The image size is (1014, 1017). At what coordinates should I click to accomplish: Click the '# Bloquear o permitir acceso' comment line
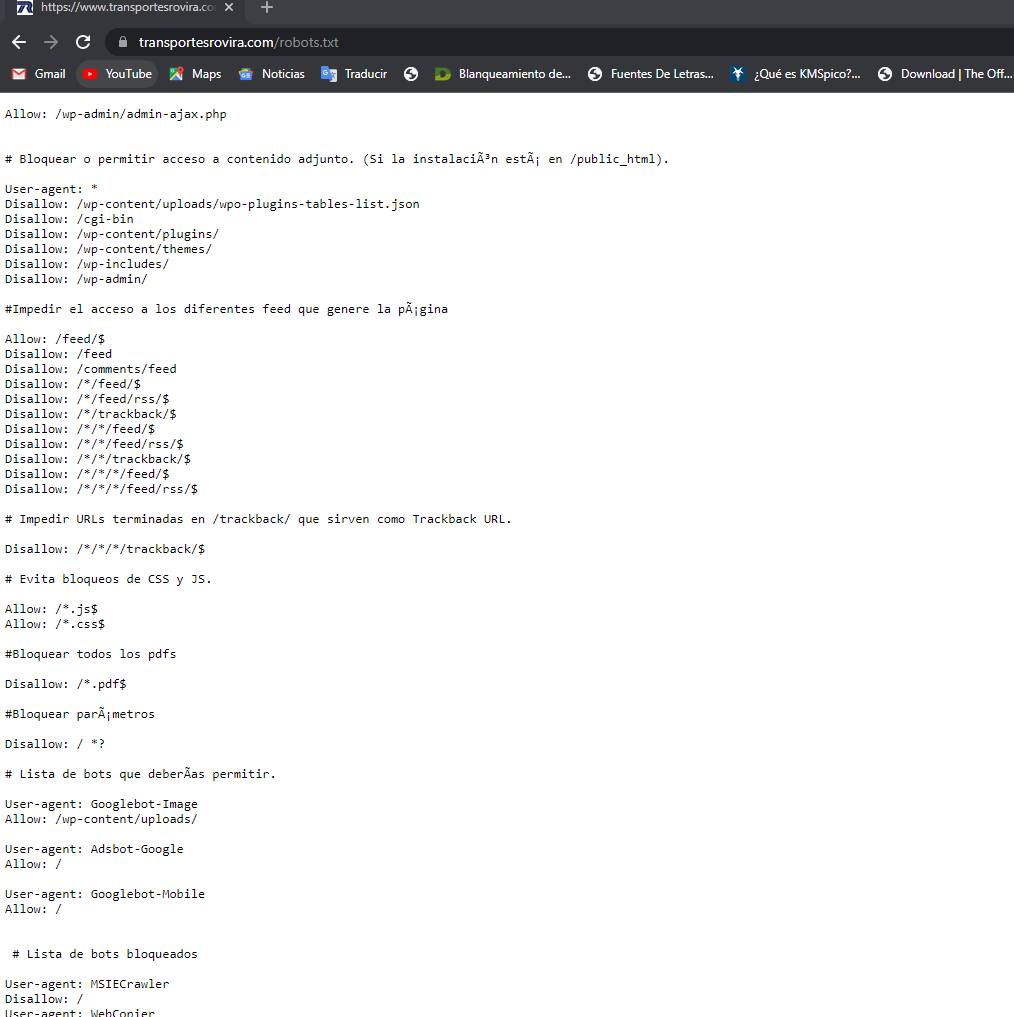pos(337,159)
